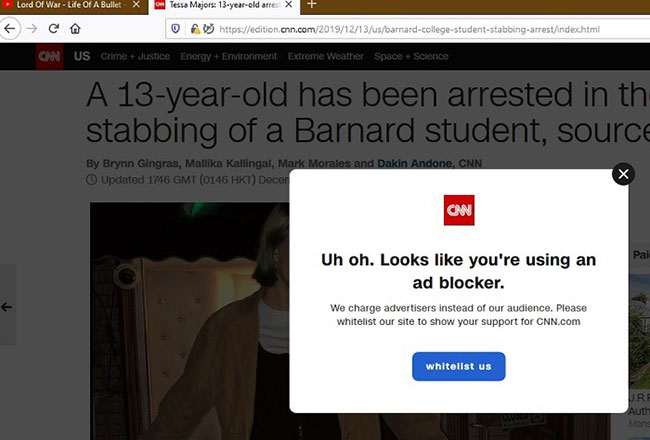Go back with the browser back arrow
Image resolution: width=650 pixels, height=440 pixels.
(x=10, y=29)
